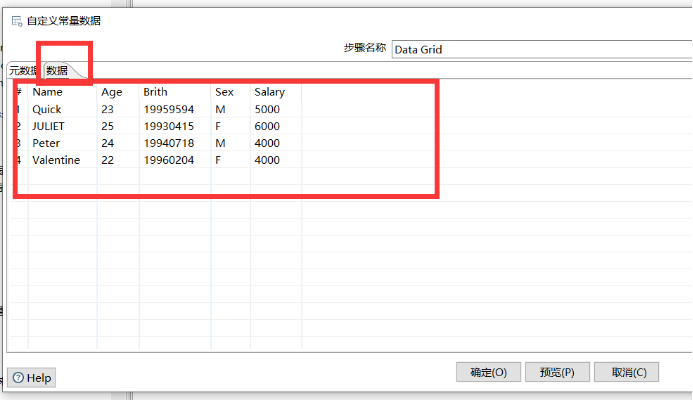
Task: Select Peter's salary cell 4000
Action: (276, 143)
